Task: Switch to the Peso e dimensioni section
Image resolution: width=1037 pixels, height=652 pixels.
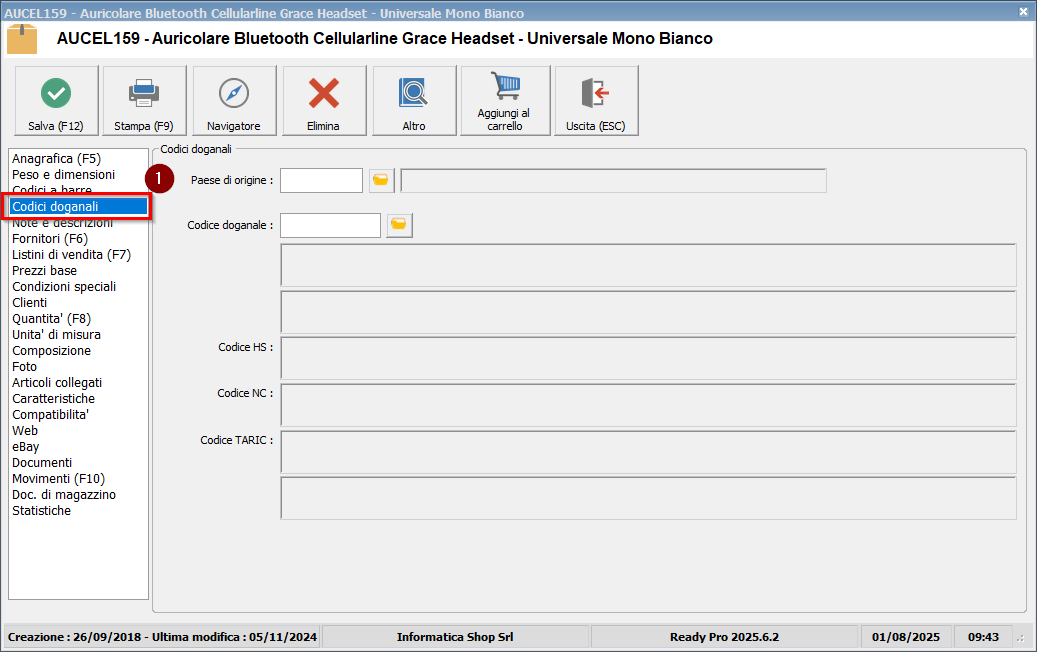Action: click(x=63, y=175)
